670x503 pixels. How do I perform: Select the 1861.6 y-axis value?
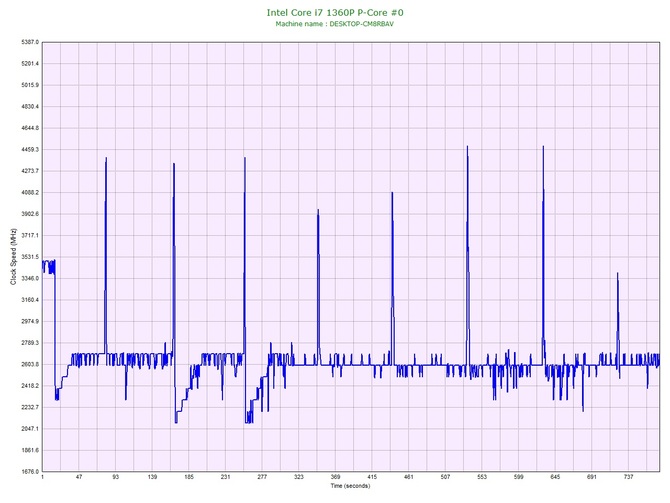(x=30, y=450)
